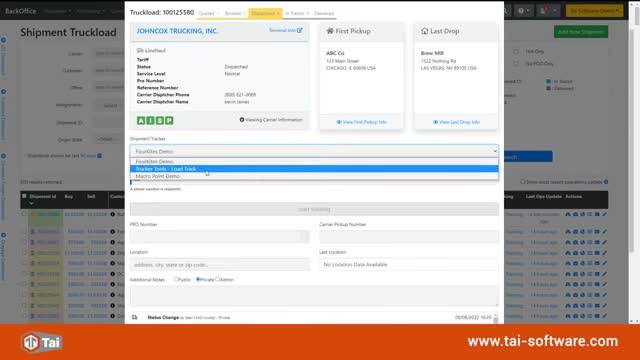Open help icon in BackOffice top bar

pyautogui.click(x=521, y=11)
